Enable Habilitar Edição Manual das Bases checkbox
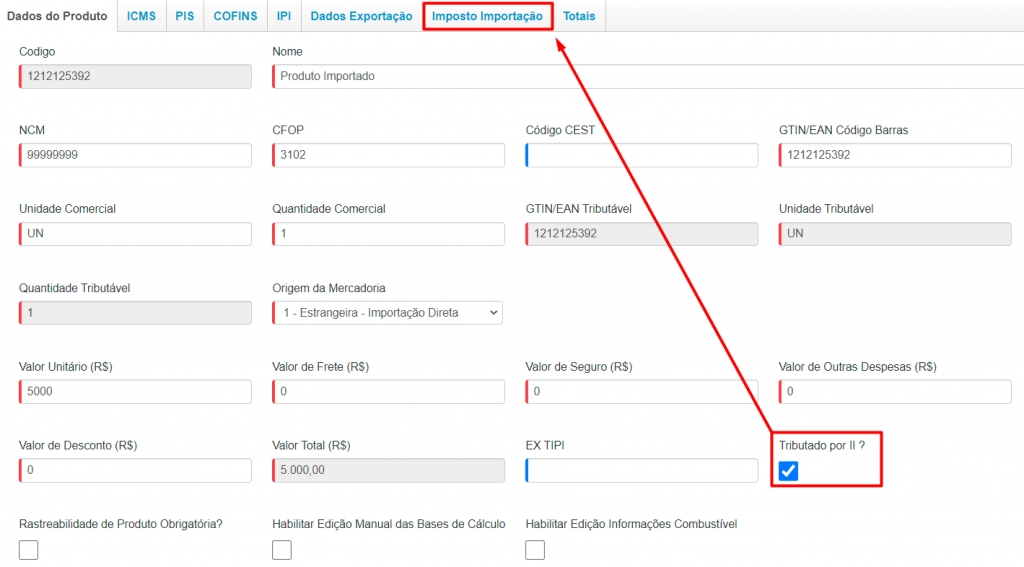Viewport: 1024px width, 567px height. click(282, 550)
